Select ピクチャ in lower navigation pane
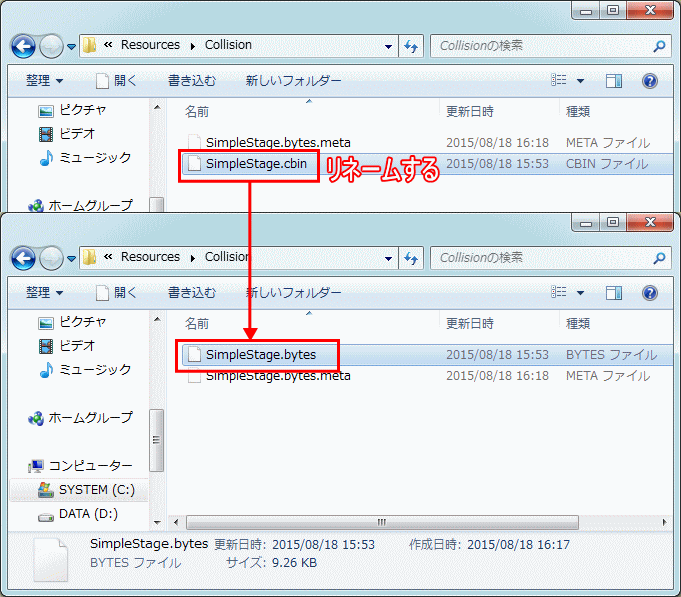This screenshot has width=681, height=597. tap(72, 322)
